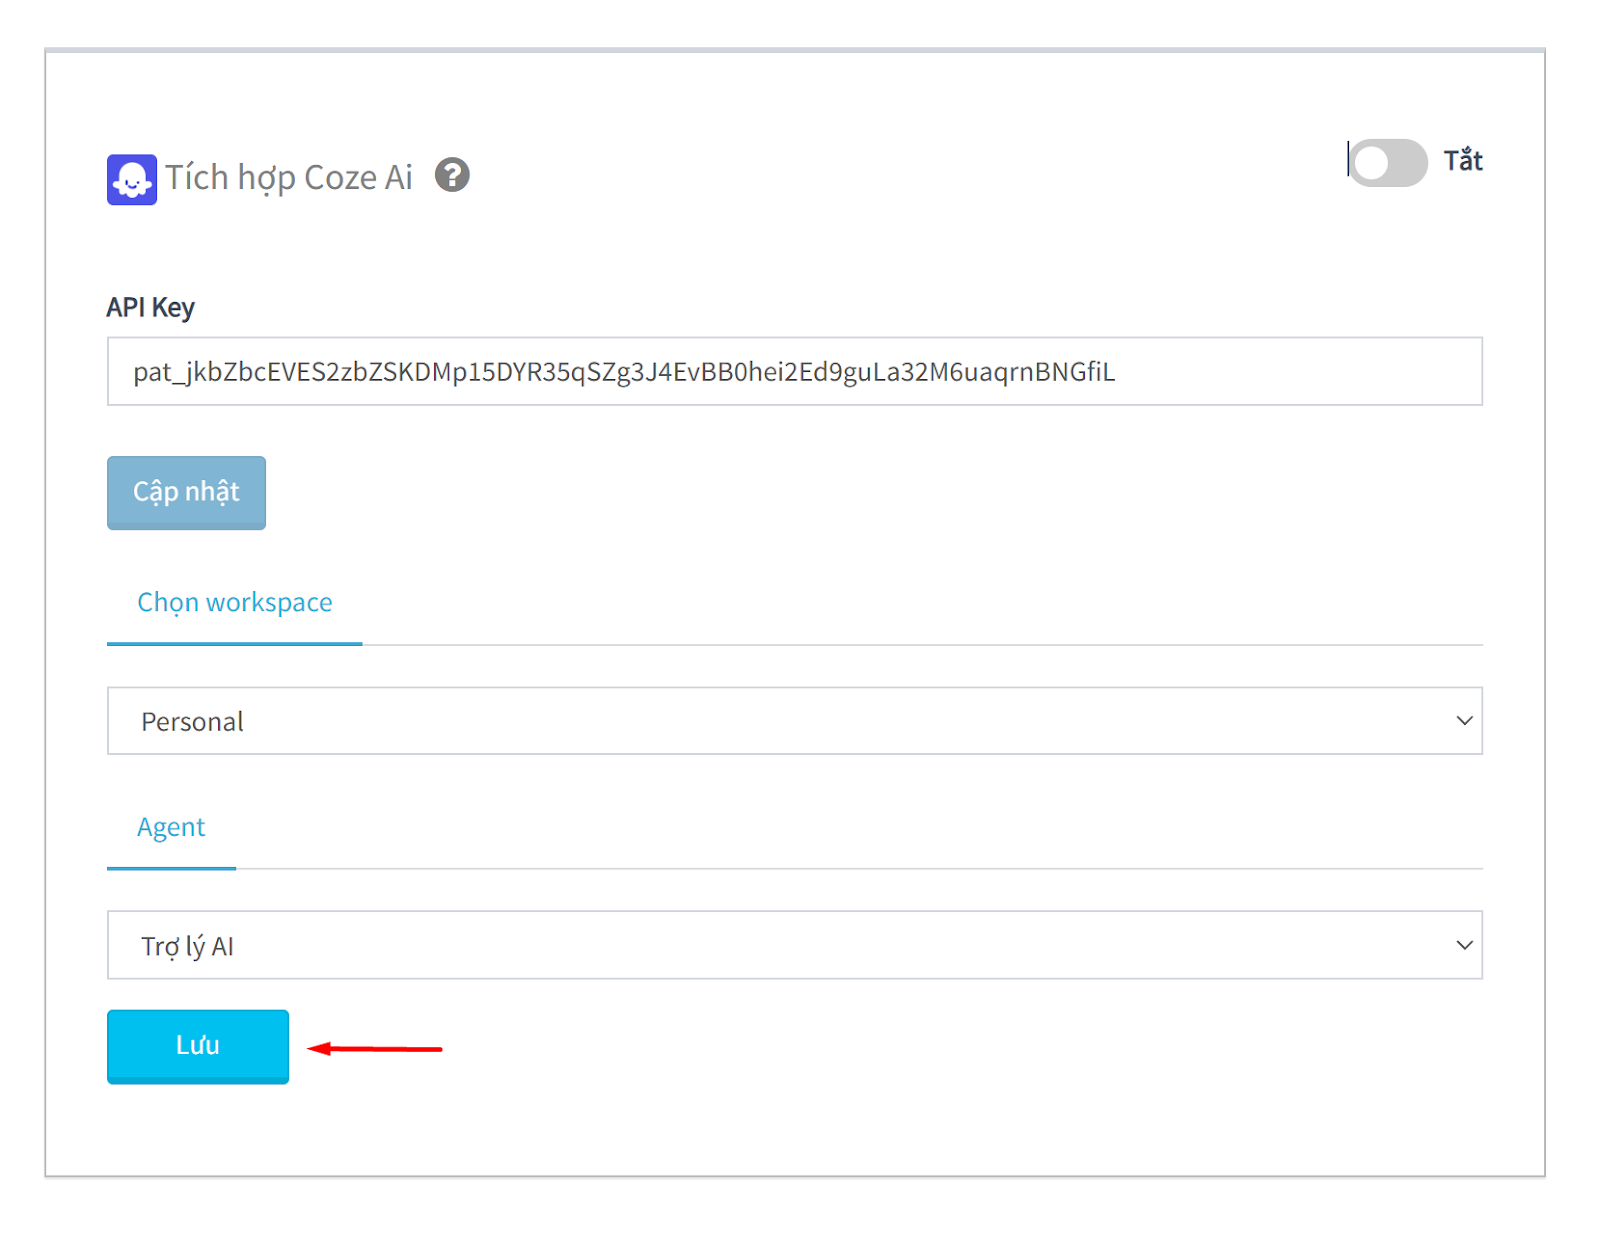The image size is (1600, 1238).
Task: Open the help question mark icon
Action: click(452, 175)
